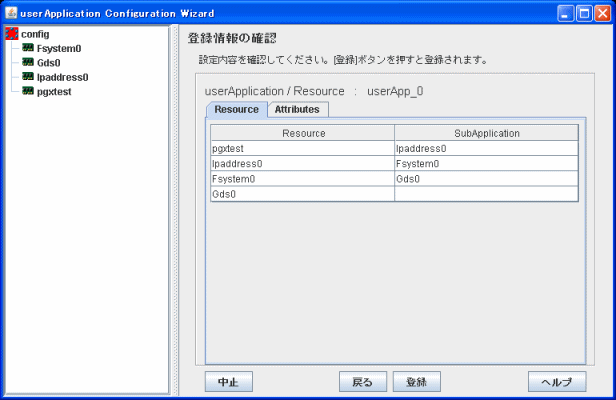616x400 pixels.
Task: Select pgxtest cell in Resource column
Action: tap(303, 149)
